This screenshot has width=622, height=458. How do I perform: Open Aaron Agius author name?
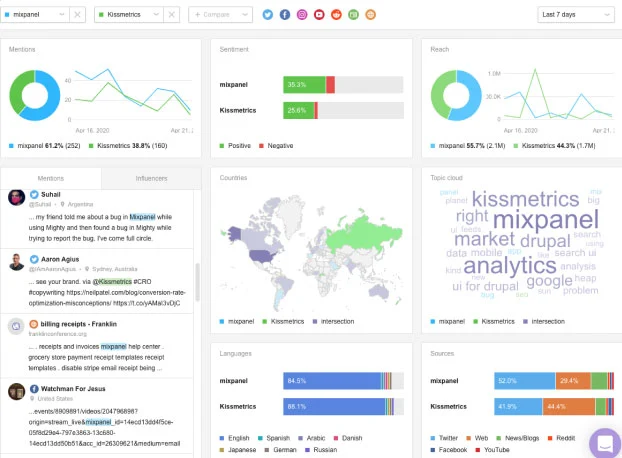pyautogui.click(x=60, y=259)
